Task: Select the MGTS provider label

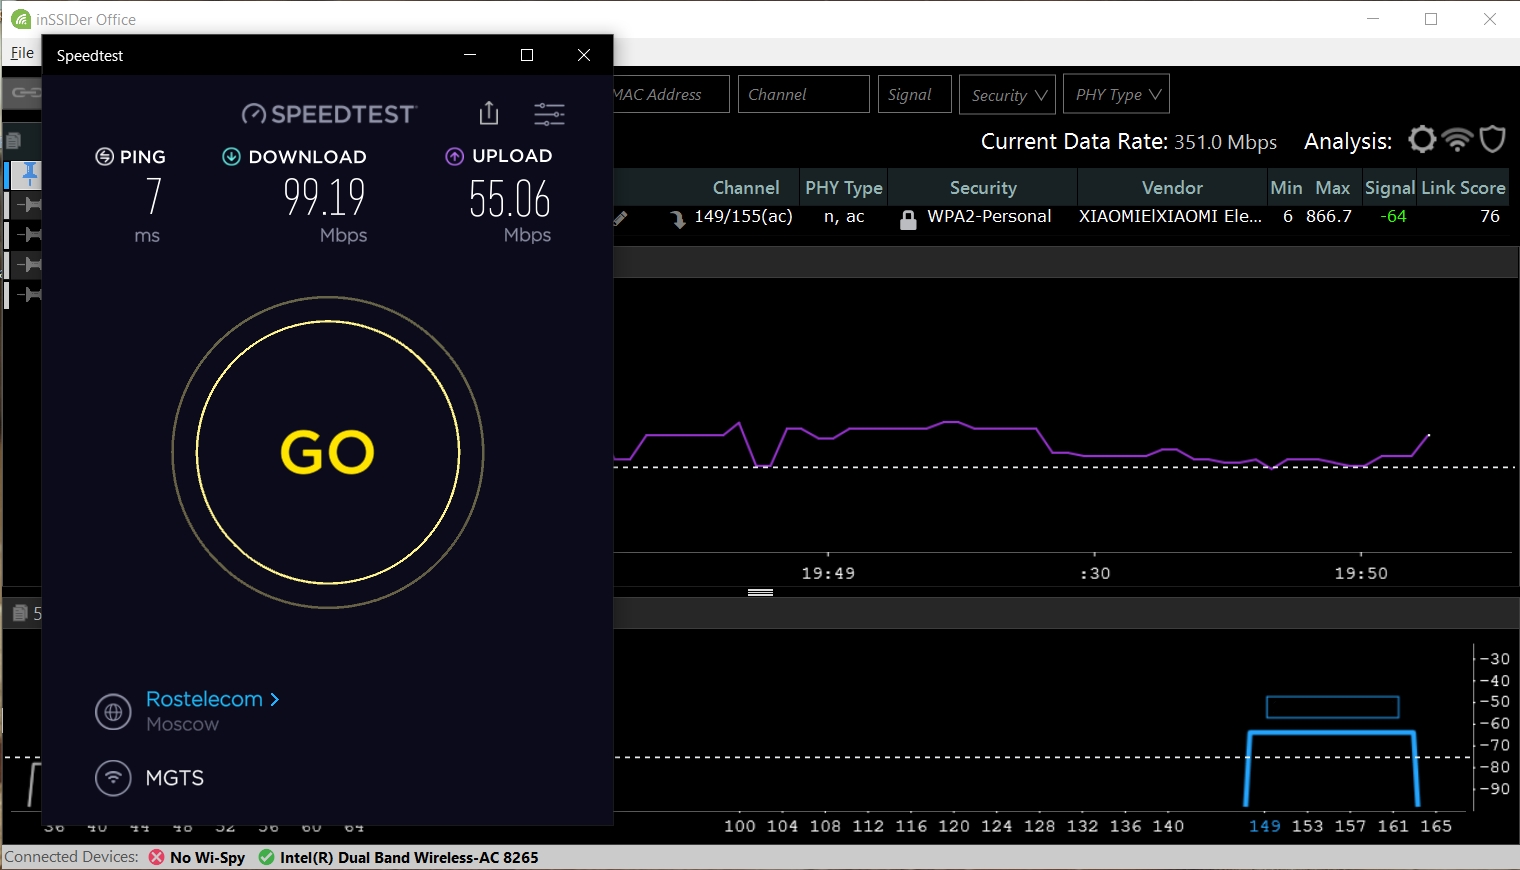Action: 175,778
